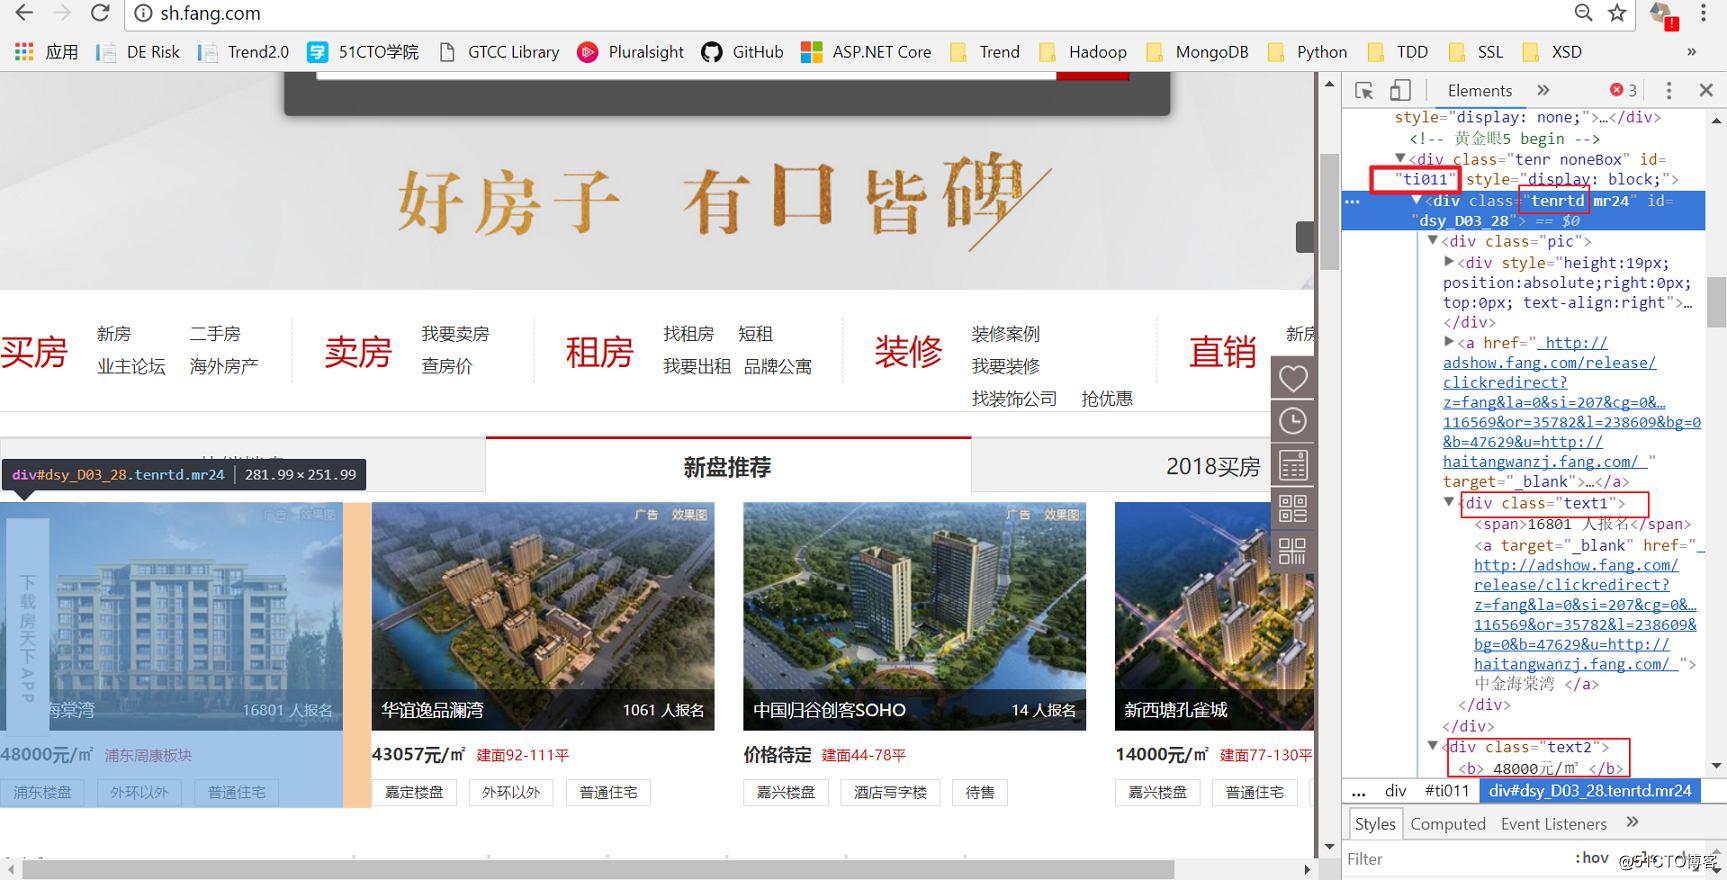This screenshot has height=880, width=1727.
Task: Click the 嘉定楼盘 tag button
Action: pyautogui.click(x=414, y=793)
